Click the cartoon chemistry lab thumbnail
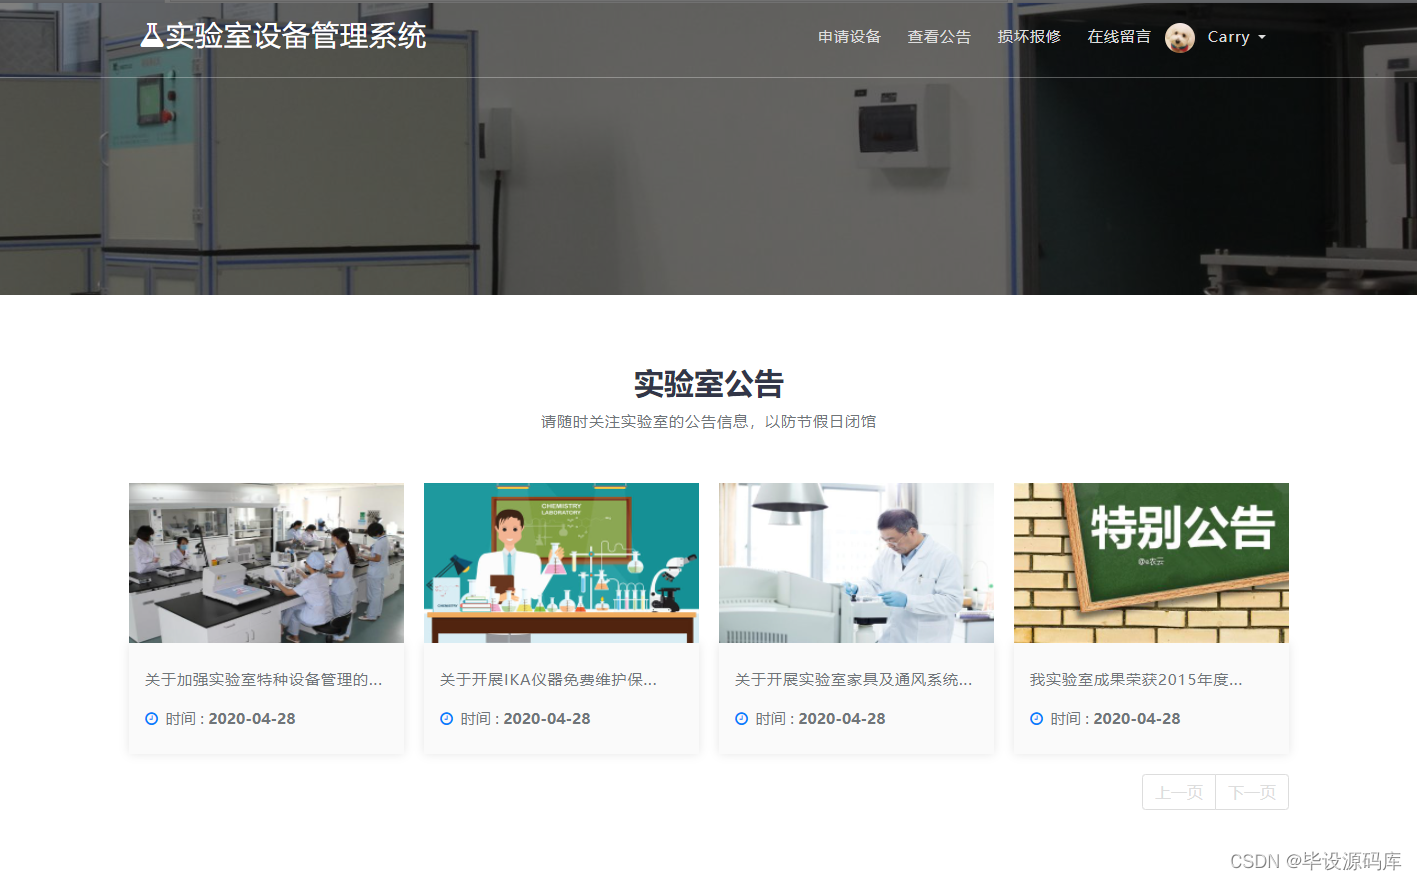 [x=561, y=562]
